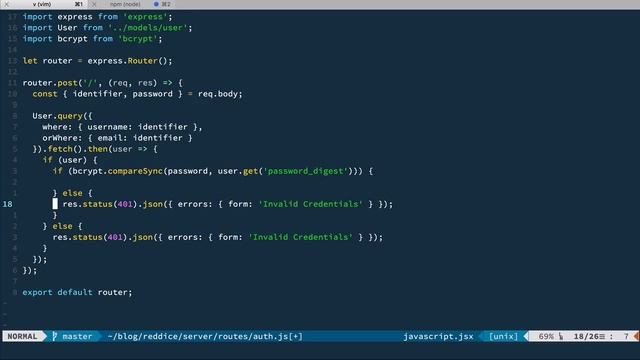
Task: Click the 'if (user) {' line
Action: 70,160
